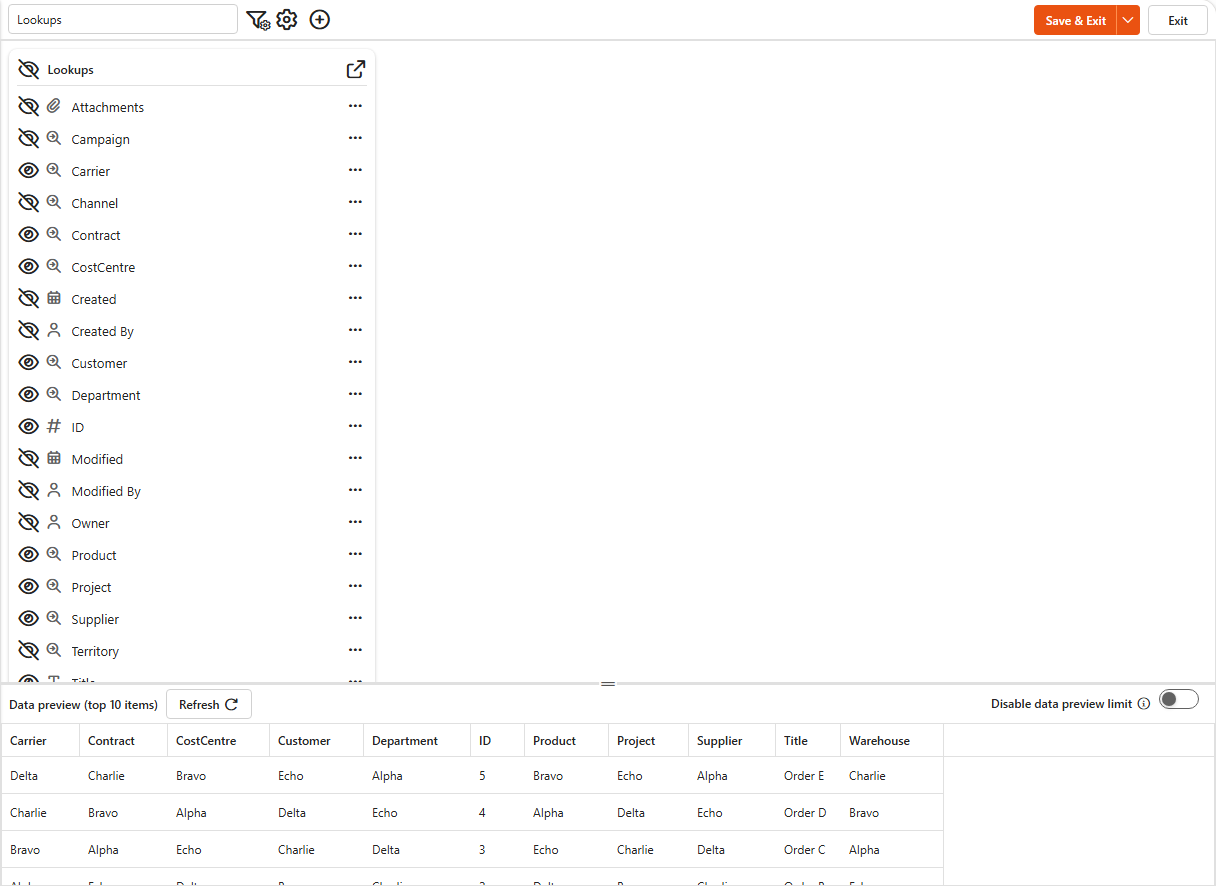Hide the Project column

pyautogui.click(x=29, y=587)
